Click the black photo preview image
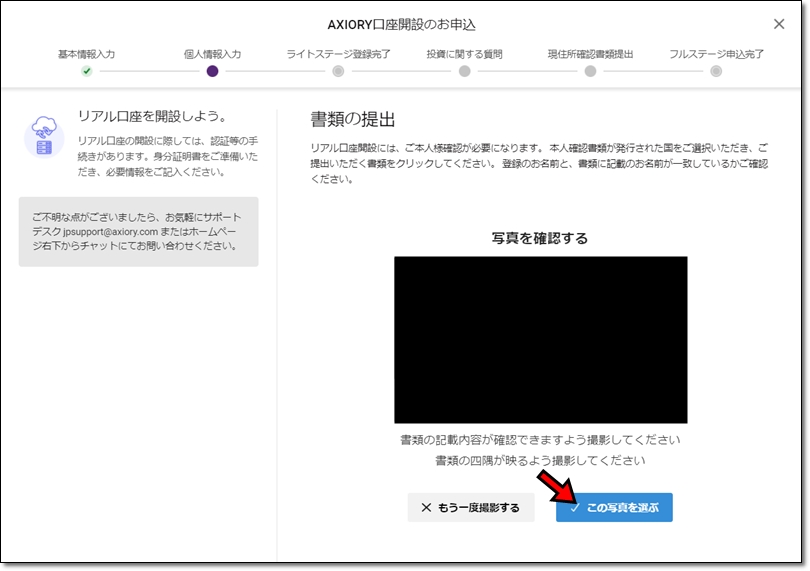The width and height of the screenshot is (810, 571). [x=540, y=339]
